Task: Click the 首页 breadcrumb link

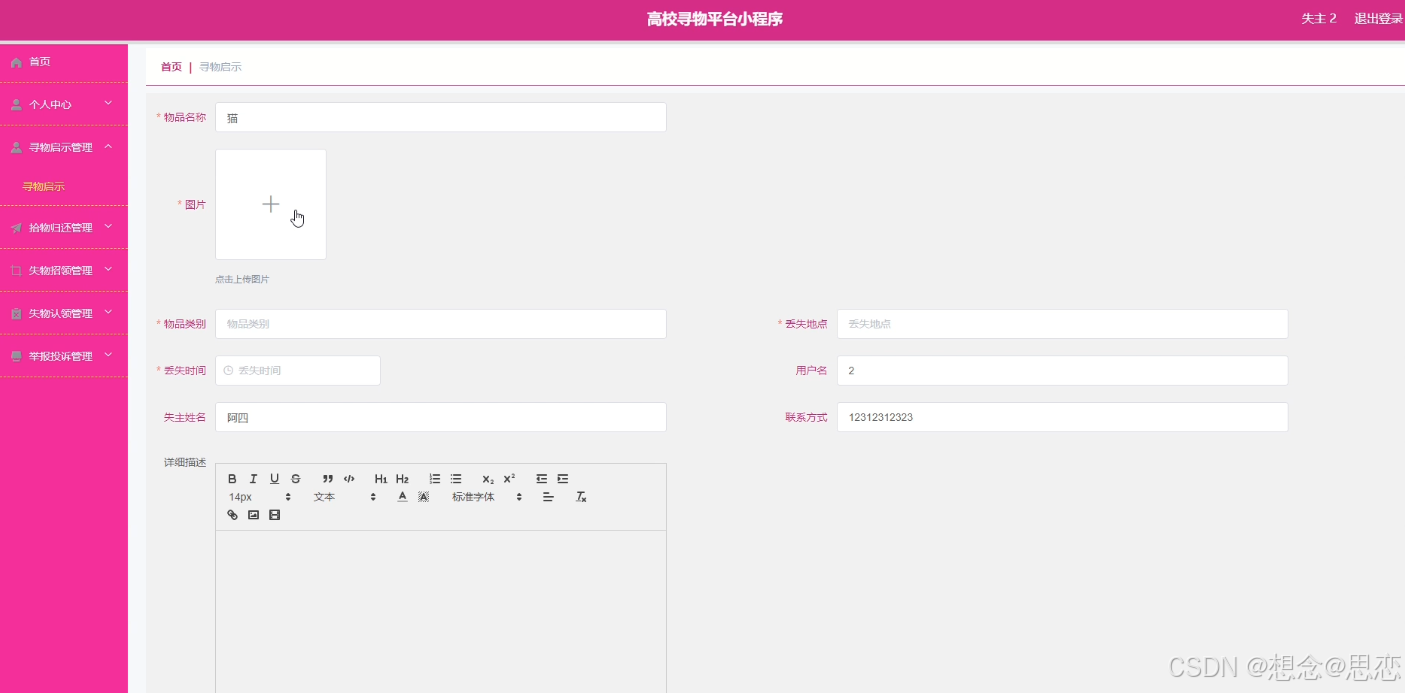Action: coord(171,67)
